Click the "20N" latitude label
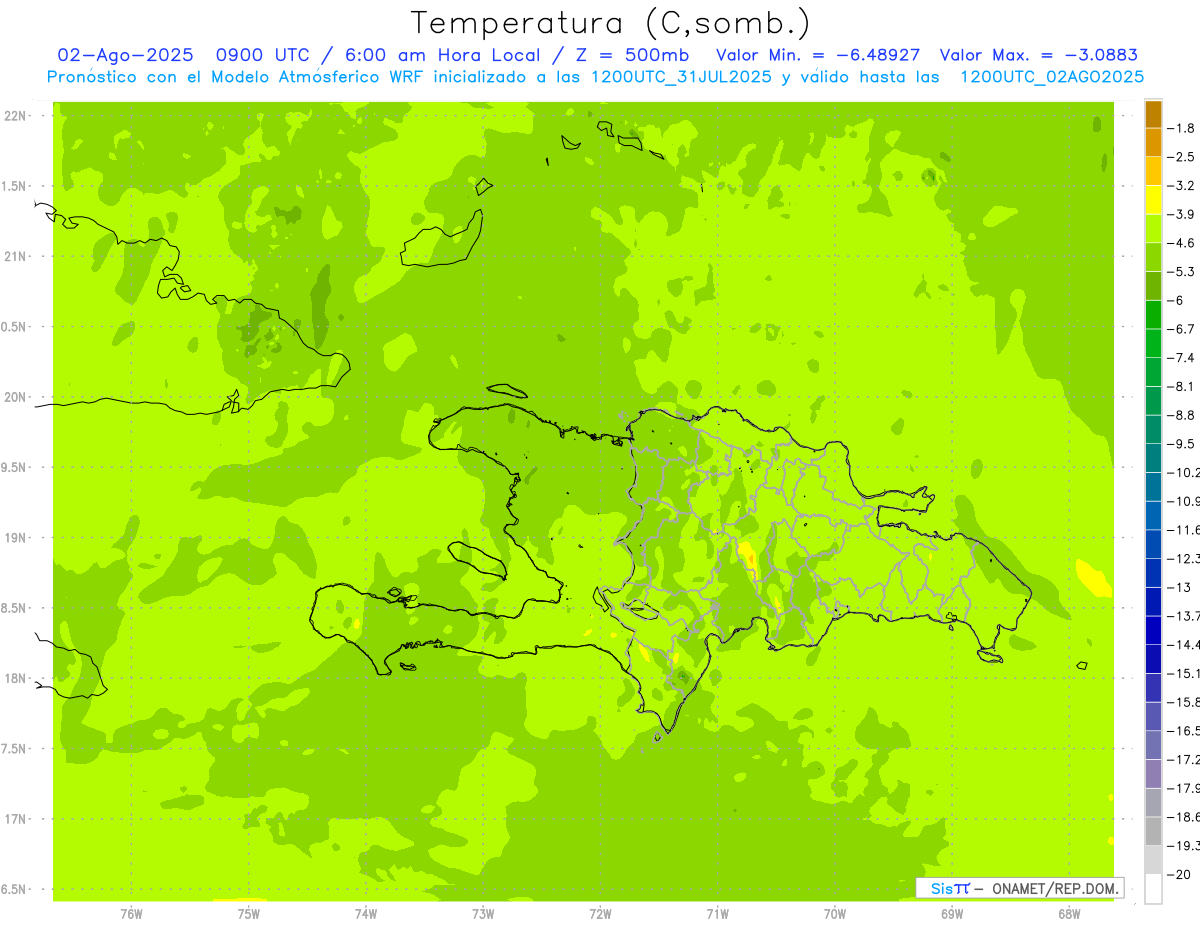The image size is (1200, 927). pyautogui.click(x=14, y=397)
